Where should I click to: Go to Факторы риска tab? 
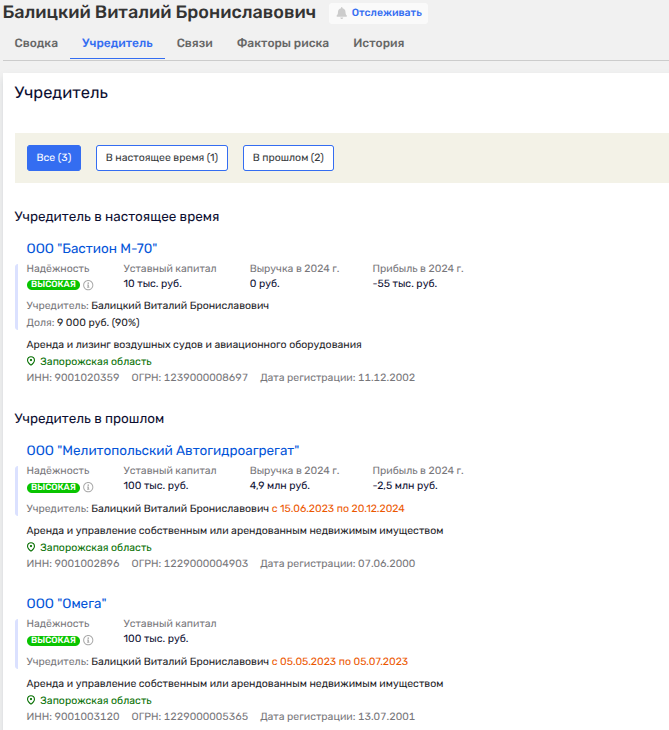pyautogui.click(x=283, y=44)
